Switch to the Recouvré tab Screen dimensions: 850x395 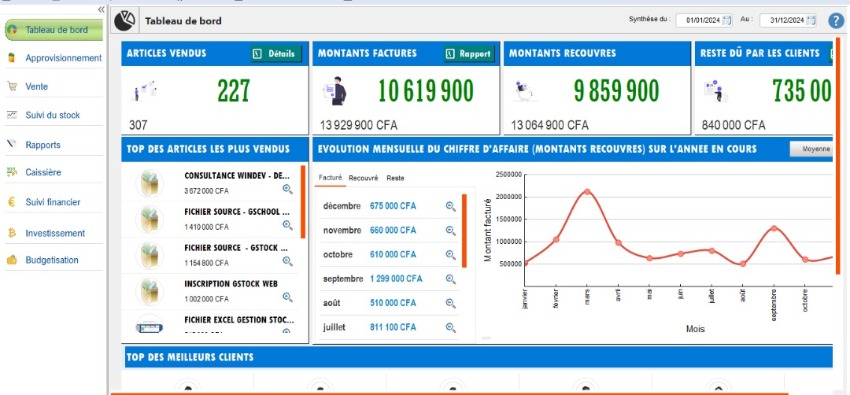click(363, 178)
